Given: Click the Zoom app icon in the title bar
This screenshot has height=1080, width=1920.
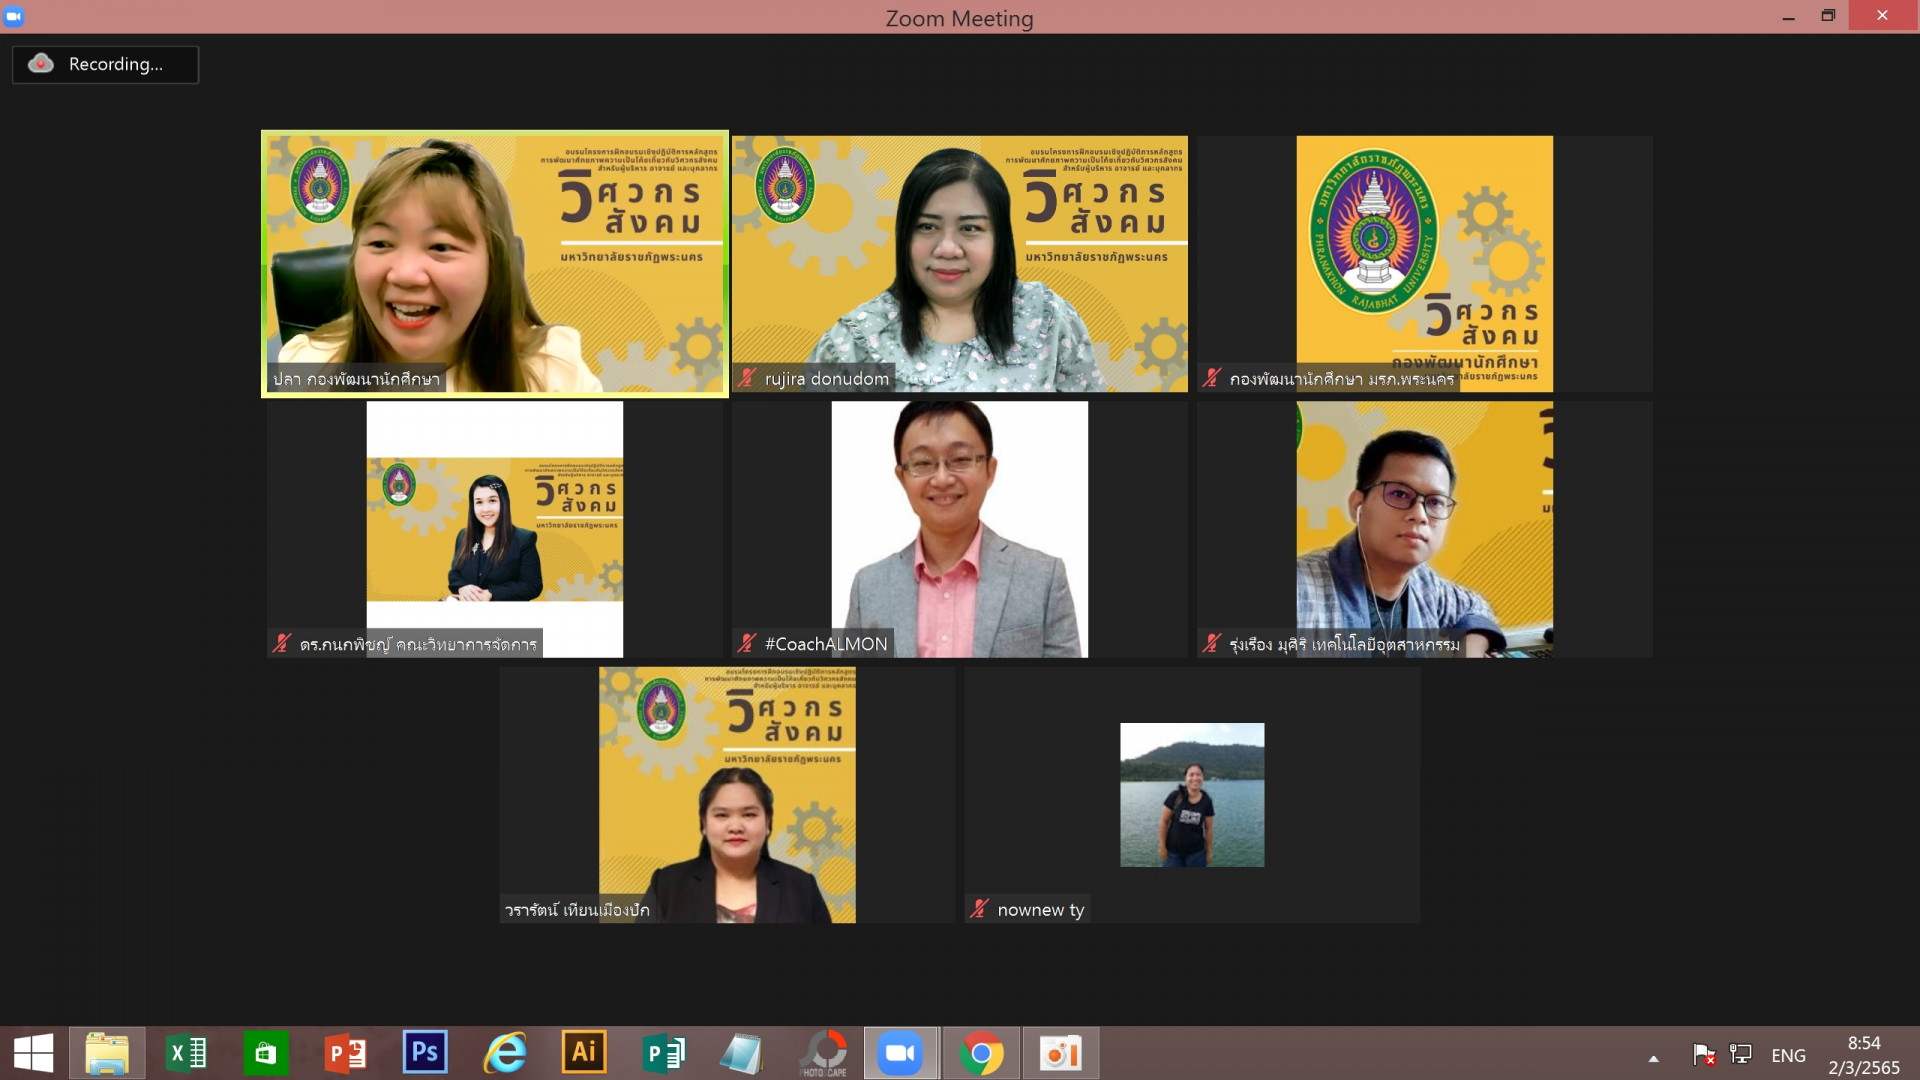Looking at the screenshot, I should [14, 16].
